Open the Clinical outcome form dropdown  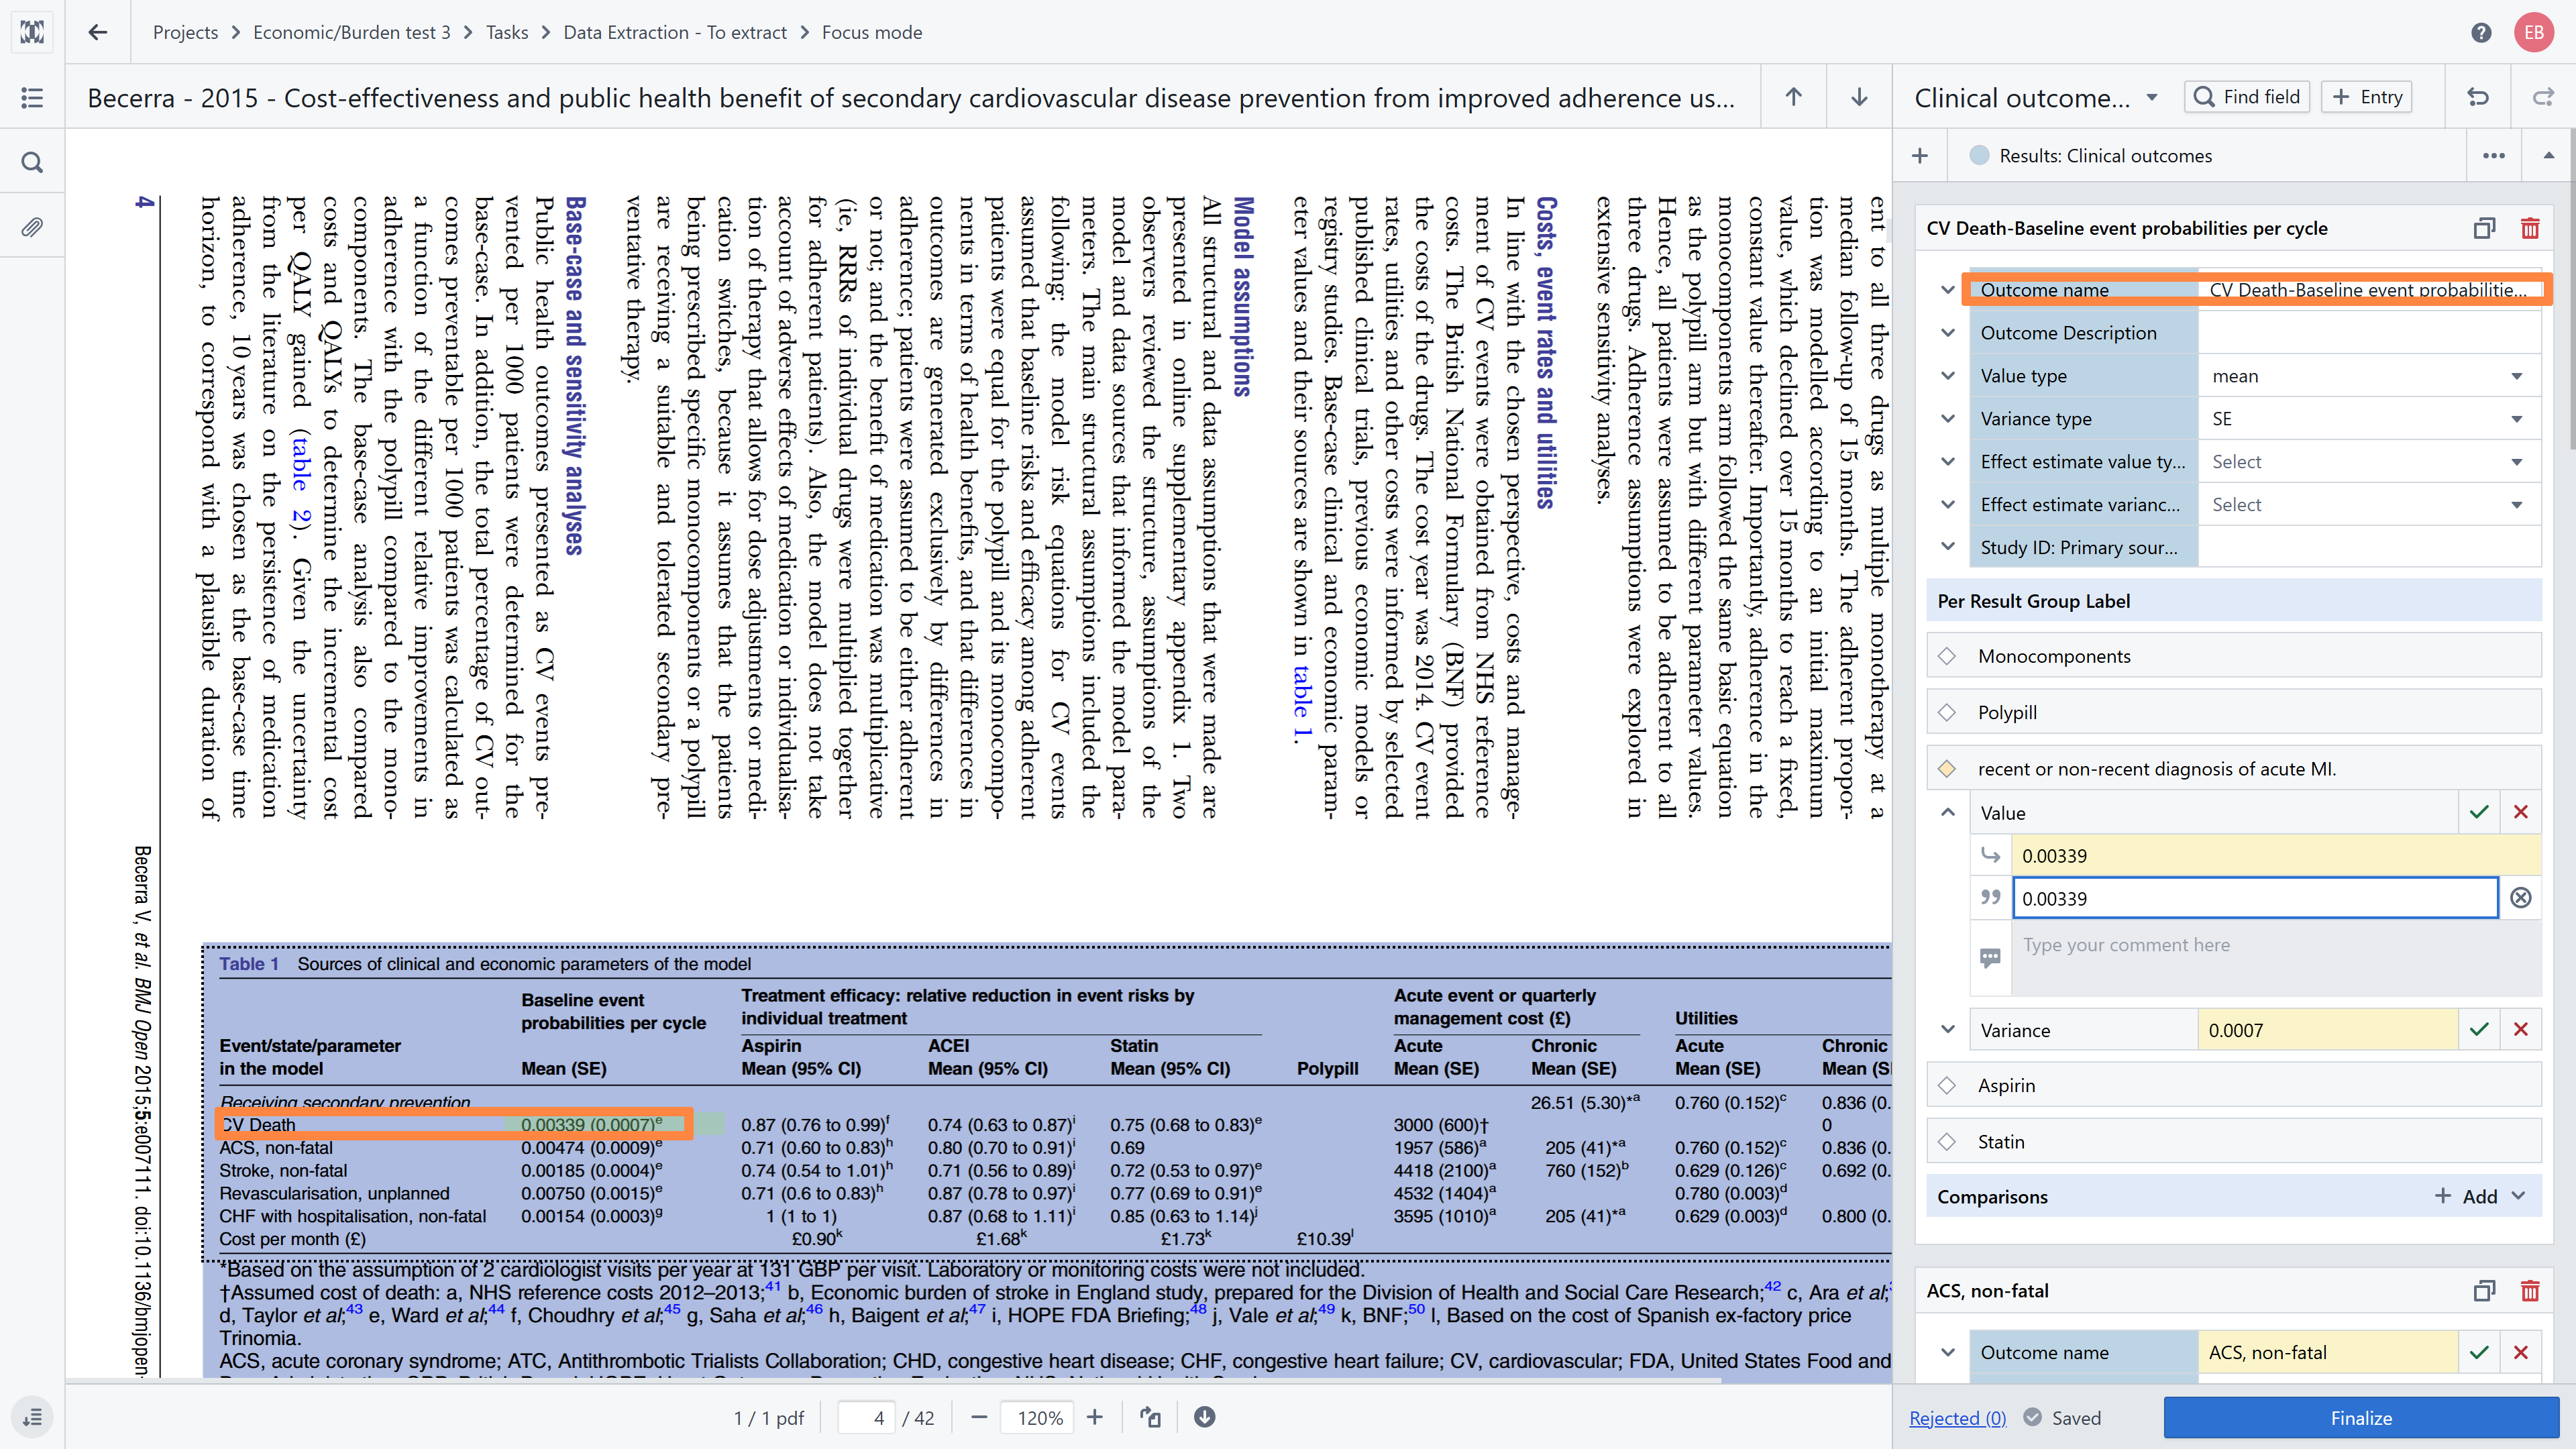pyautogui.click(x=2152, y=97)
